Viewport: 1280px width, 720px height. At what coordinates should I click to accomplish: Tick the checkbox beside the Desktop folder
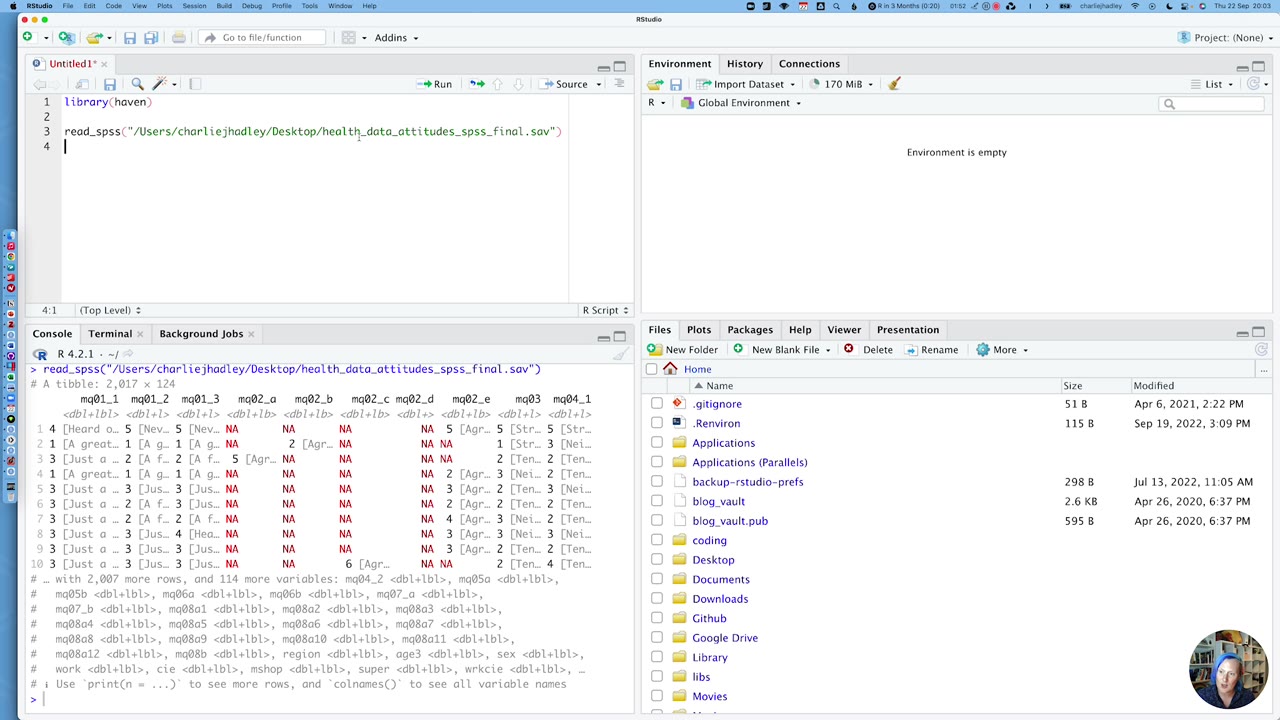[x=657, y=560]
